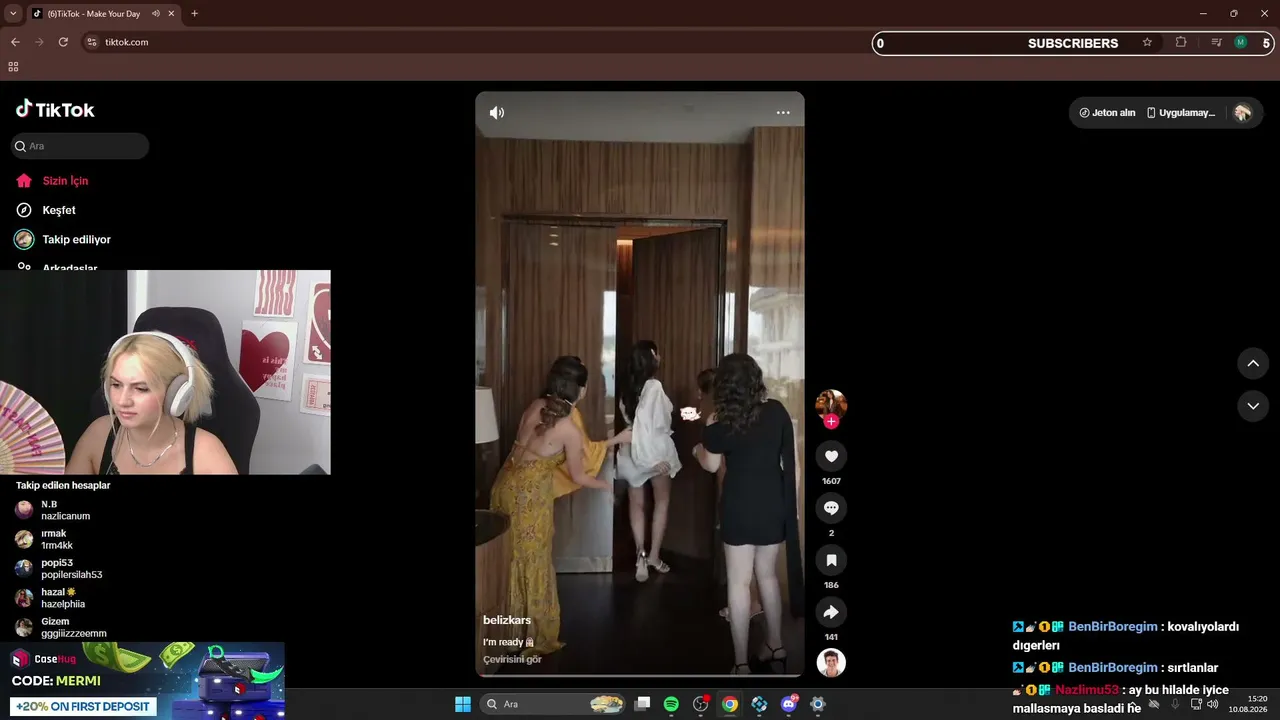The width and height of the screenshot is (1280, 720).
Task: Follow the creator with the plus badge
Action: 831,421
